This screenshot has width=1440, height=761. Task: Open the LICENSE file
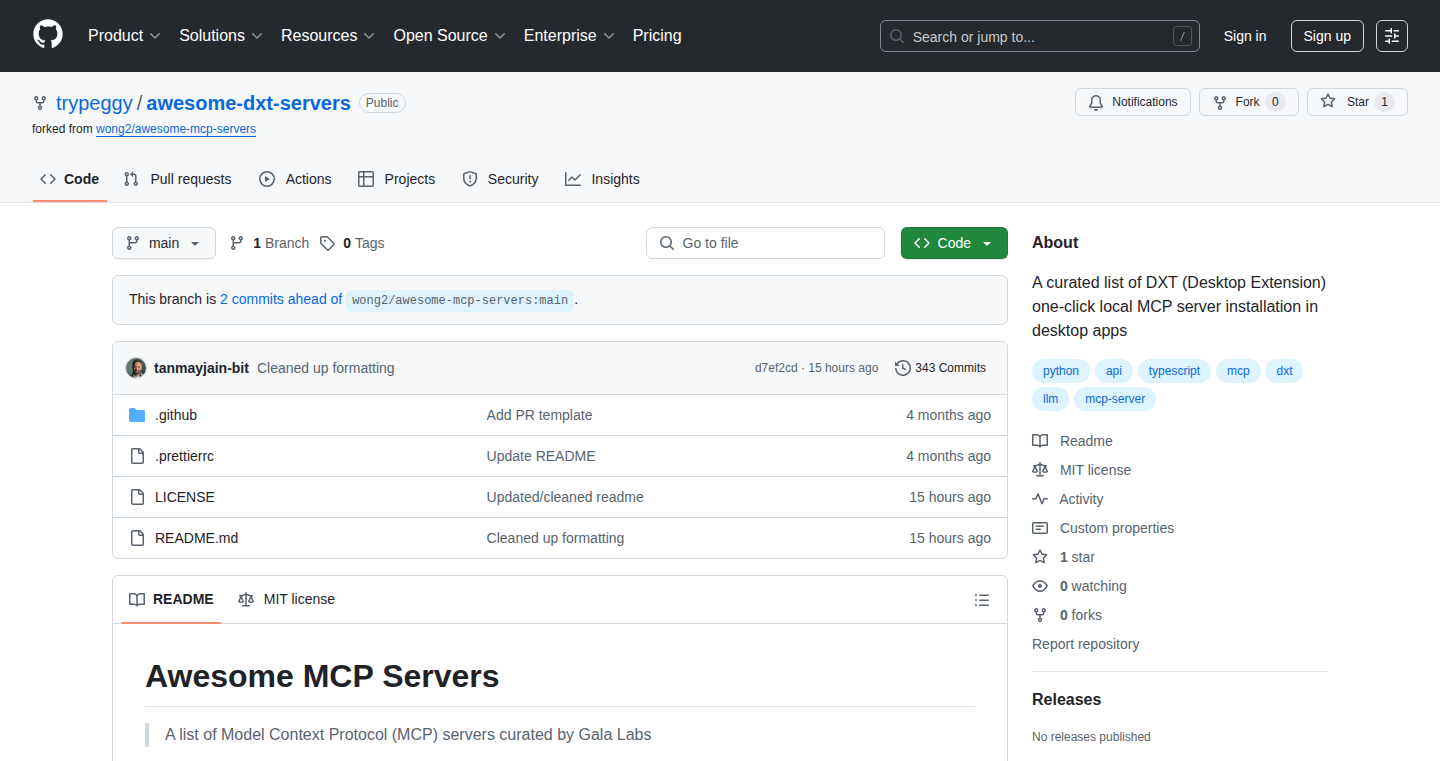(x=185, y=497)
